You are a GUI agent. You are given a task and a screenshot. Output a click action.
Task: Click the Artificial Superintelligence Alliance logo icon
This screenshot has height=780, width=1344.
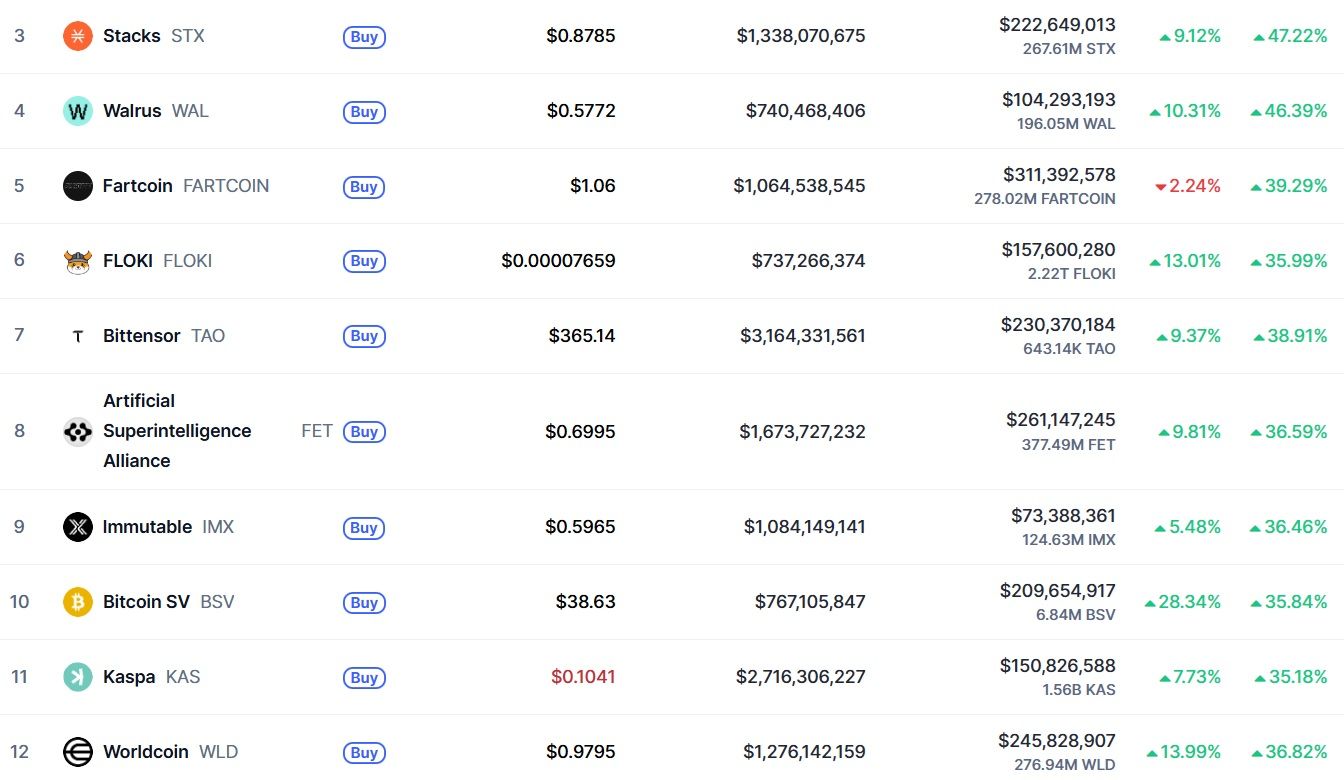click(78, 432)
